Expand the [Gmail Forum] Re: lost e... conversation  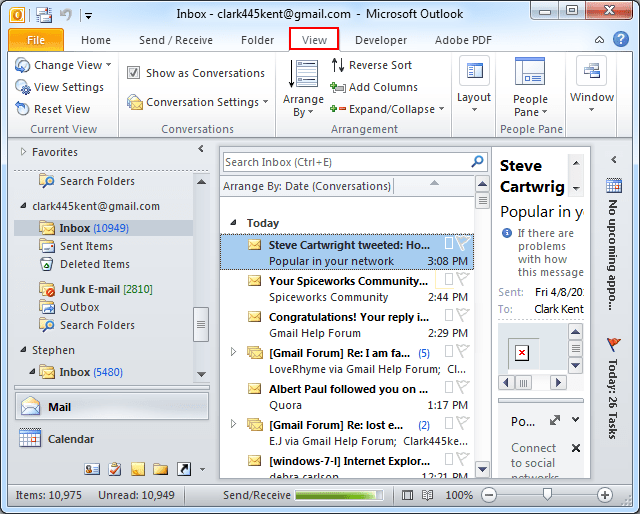pyautogui.click(x=233, y=423)
